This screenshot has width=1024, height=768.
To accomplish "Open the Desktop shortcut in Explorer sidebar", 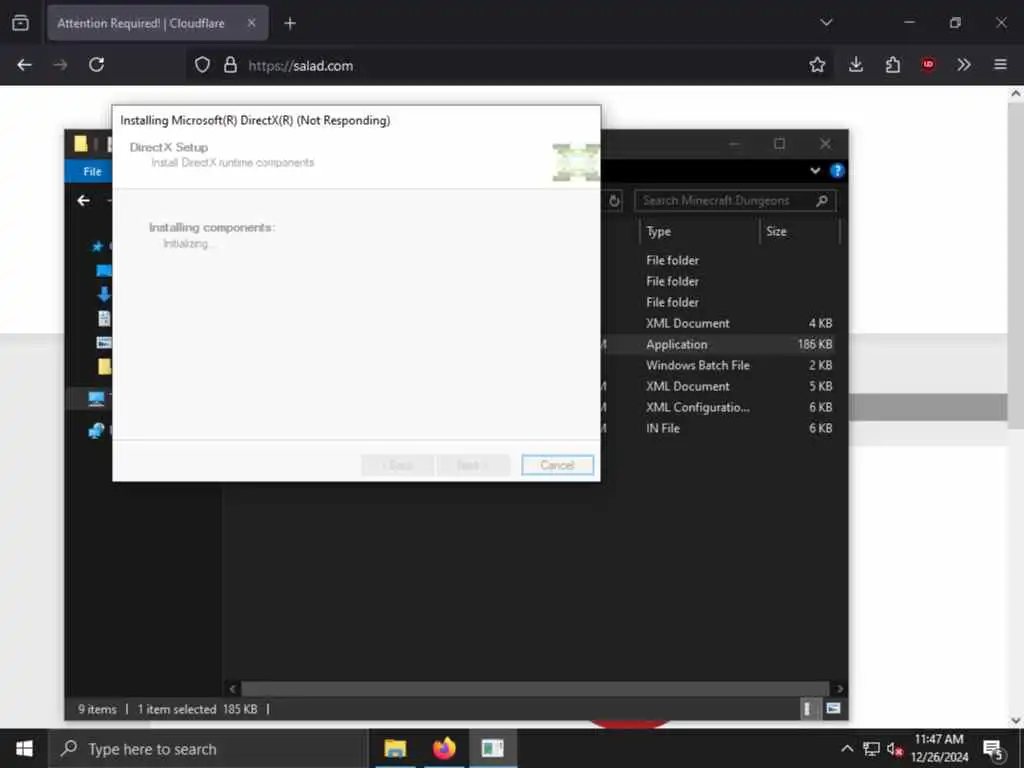I will (103, 270).
